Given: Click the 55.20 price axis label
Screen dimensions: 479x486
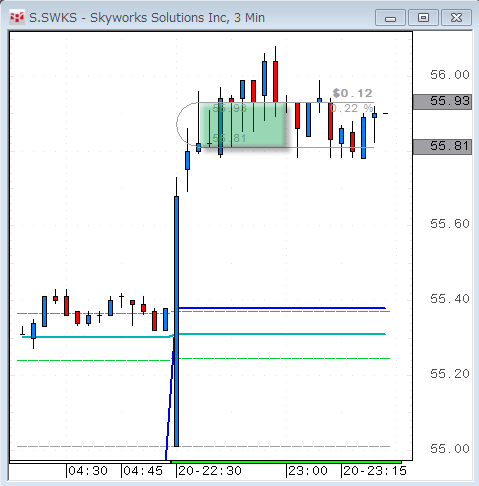Looking at the screenshot, I should [x=450, y=374].
